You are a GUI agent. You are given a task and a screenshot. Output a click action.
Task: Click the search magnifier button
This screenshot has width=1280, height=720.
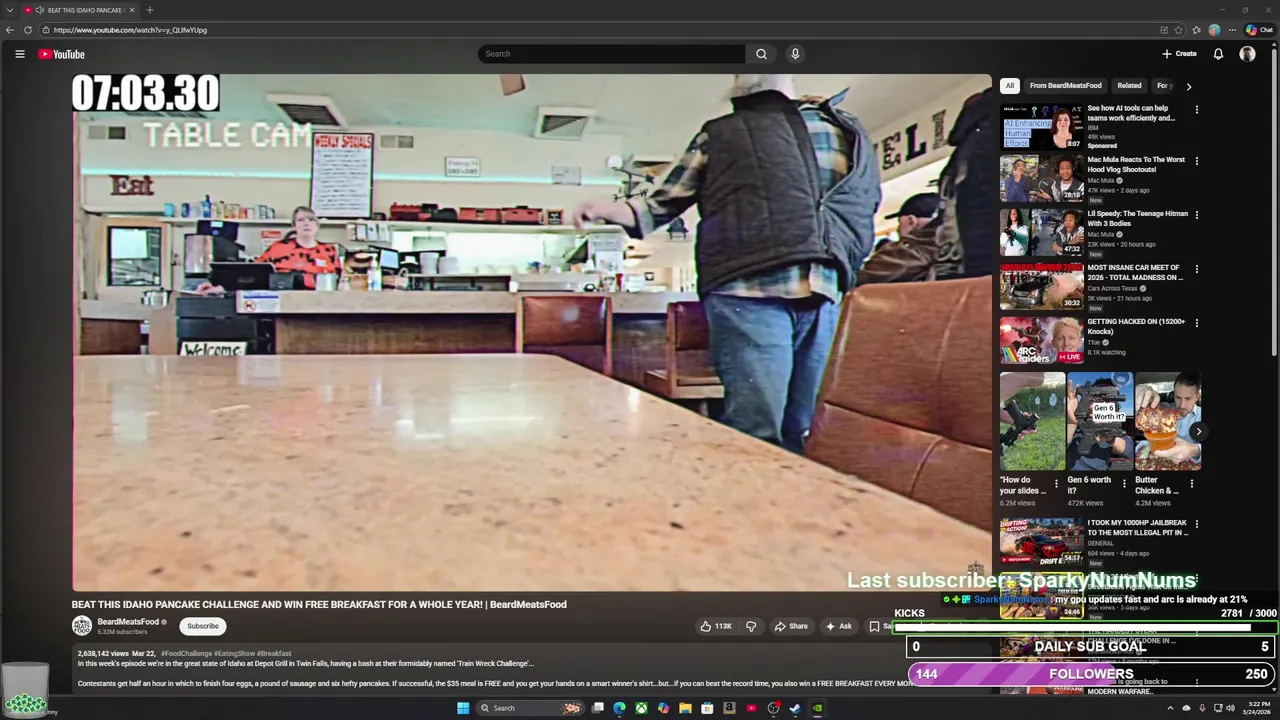(761, 54)
